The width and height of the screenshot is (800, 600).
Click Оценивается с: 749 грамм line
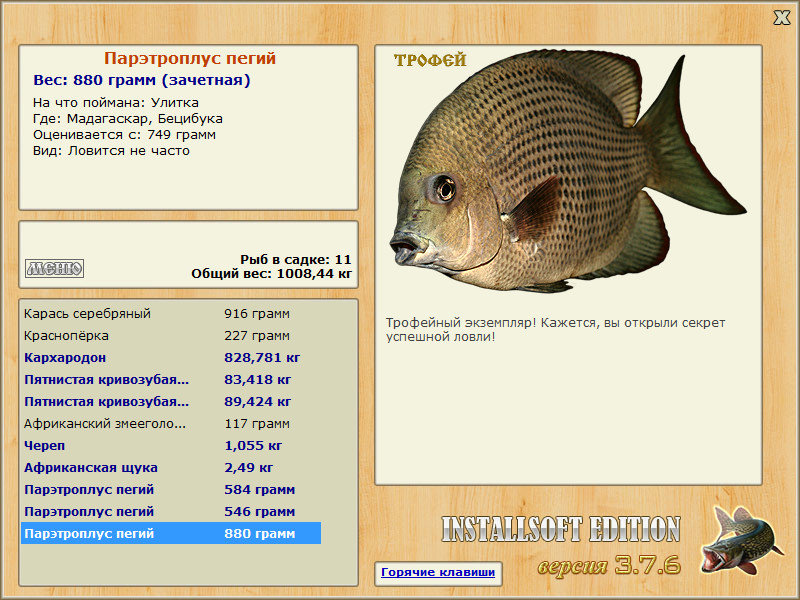[124, 135]
